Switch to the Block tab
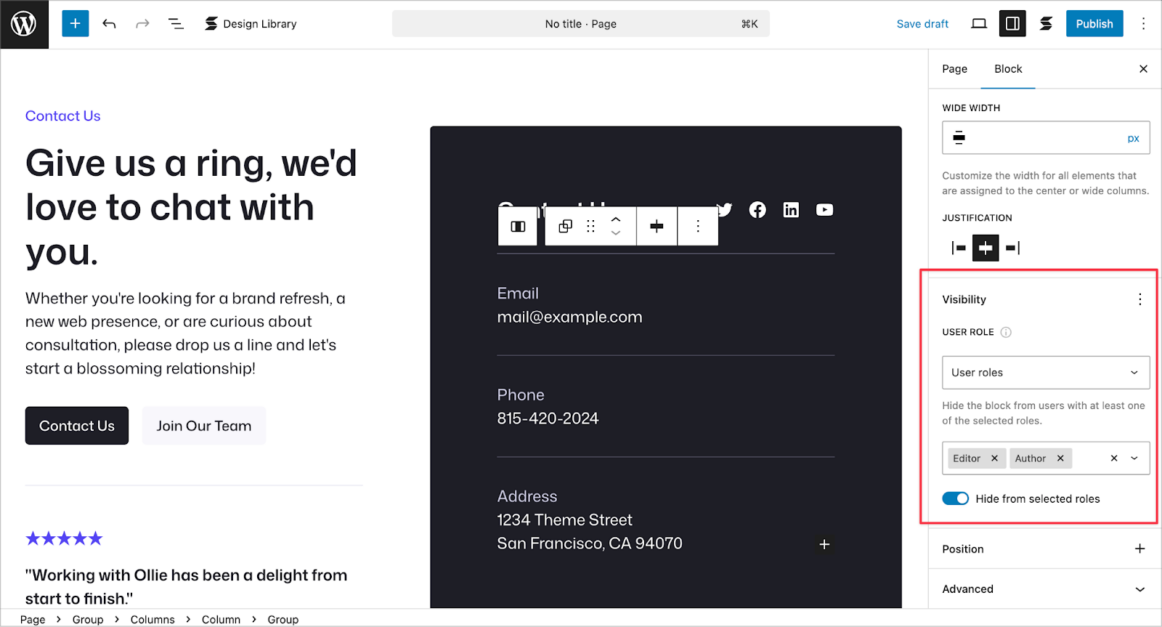This screenshot has width=1162, height=627. 1008,69
